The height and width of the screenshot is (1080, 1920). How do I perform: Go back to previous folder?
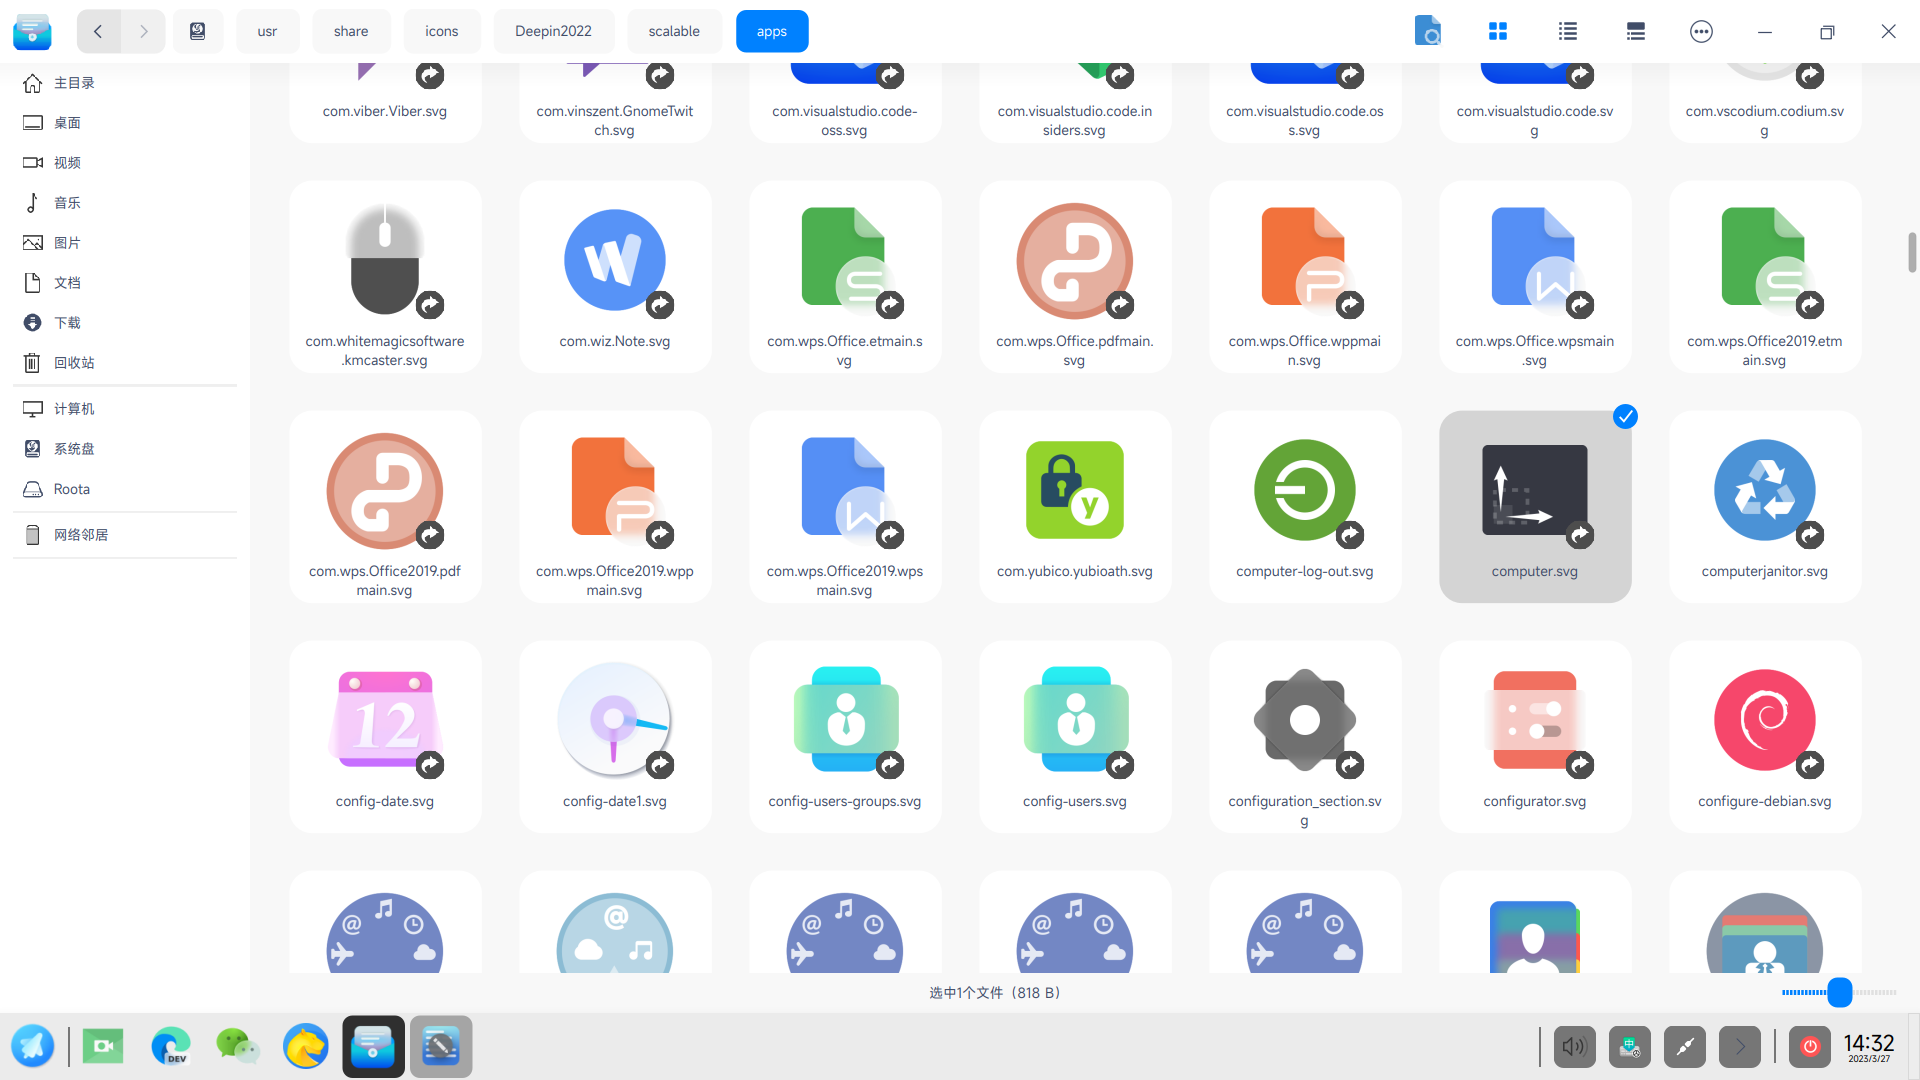pos(98,31)
